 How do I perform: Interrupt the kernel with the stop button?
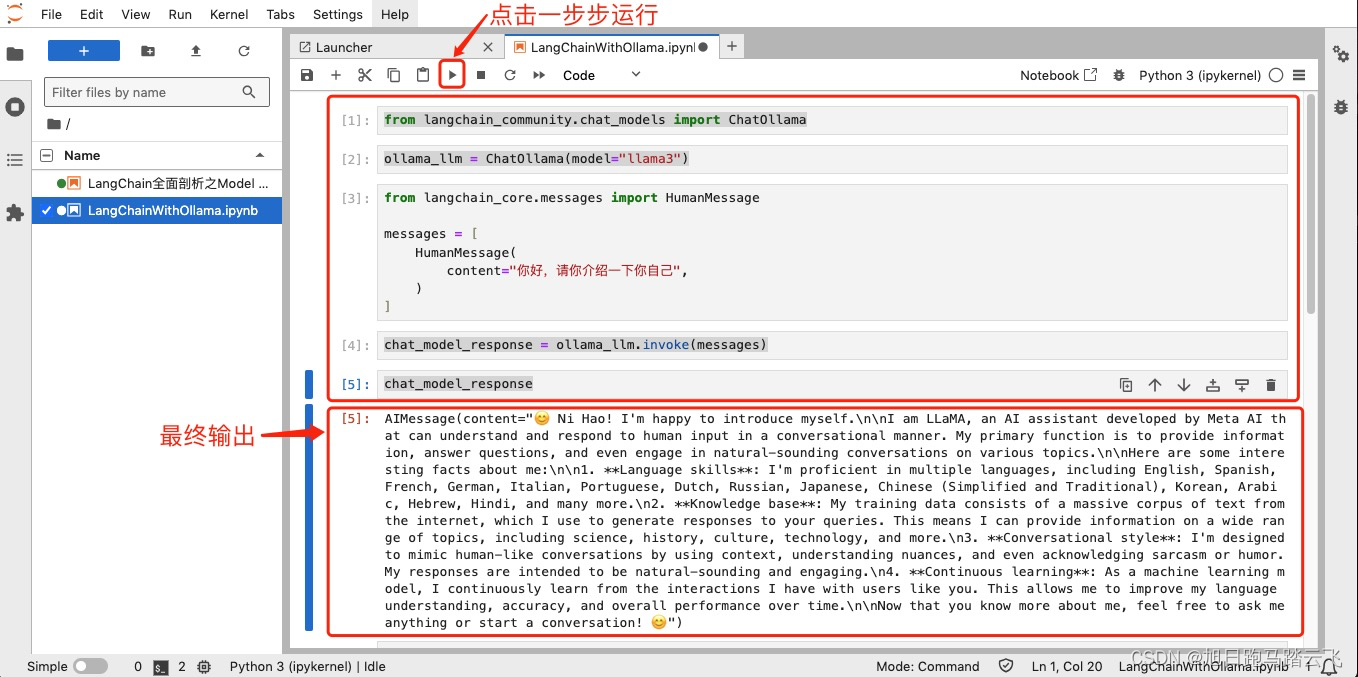(481, 75)
